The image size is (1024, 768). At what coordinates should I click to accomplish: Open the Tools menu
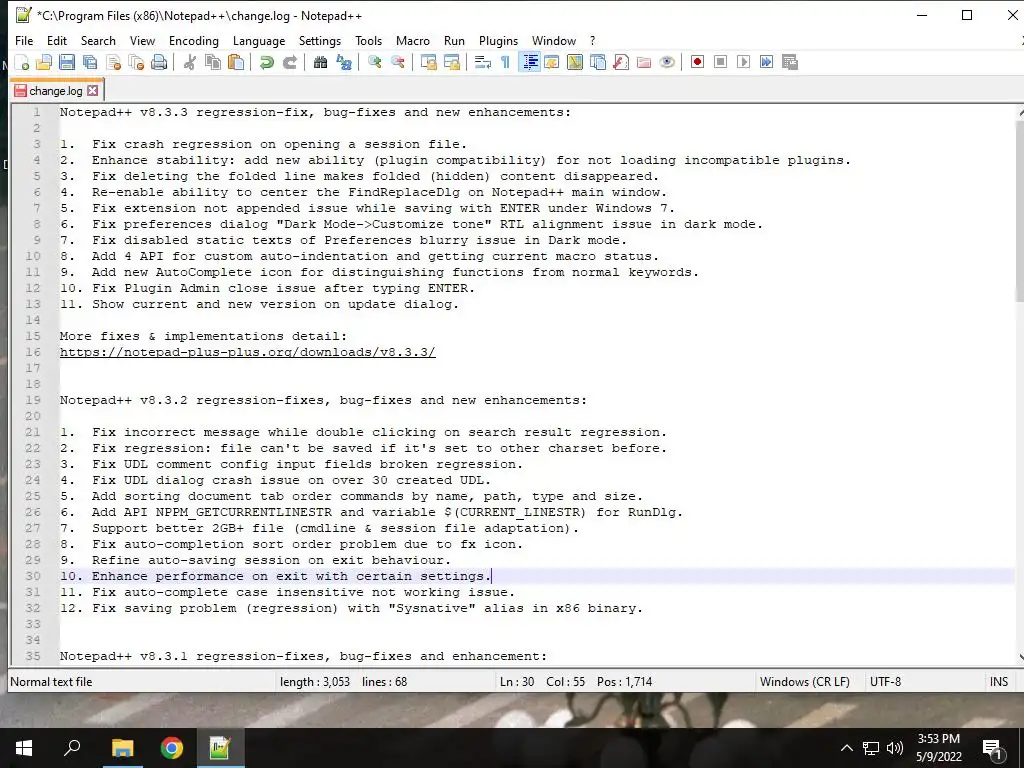[368, 40]
